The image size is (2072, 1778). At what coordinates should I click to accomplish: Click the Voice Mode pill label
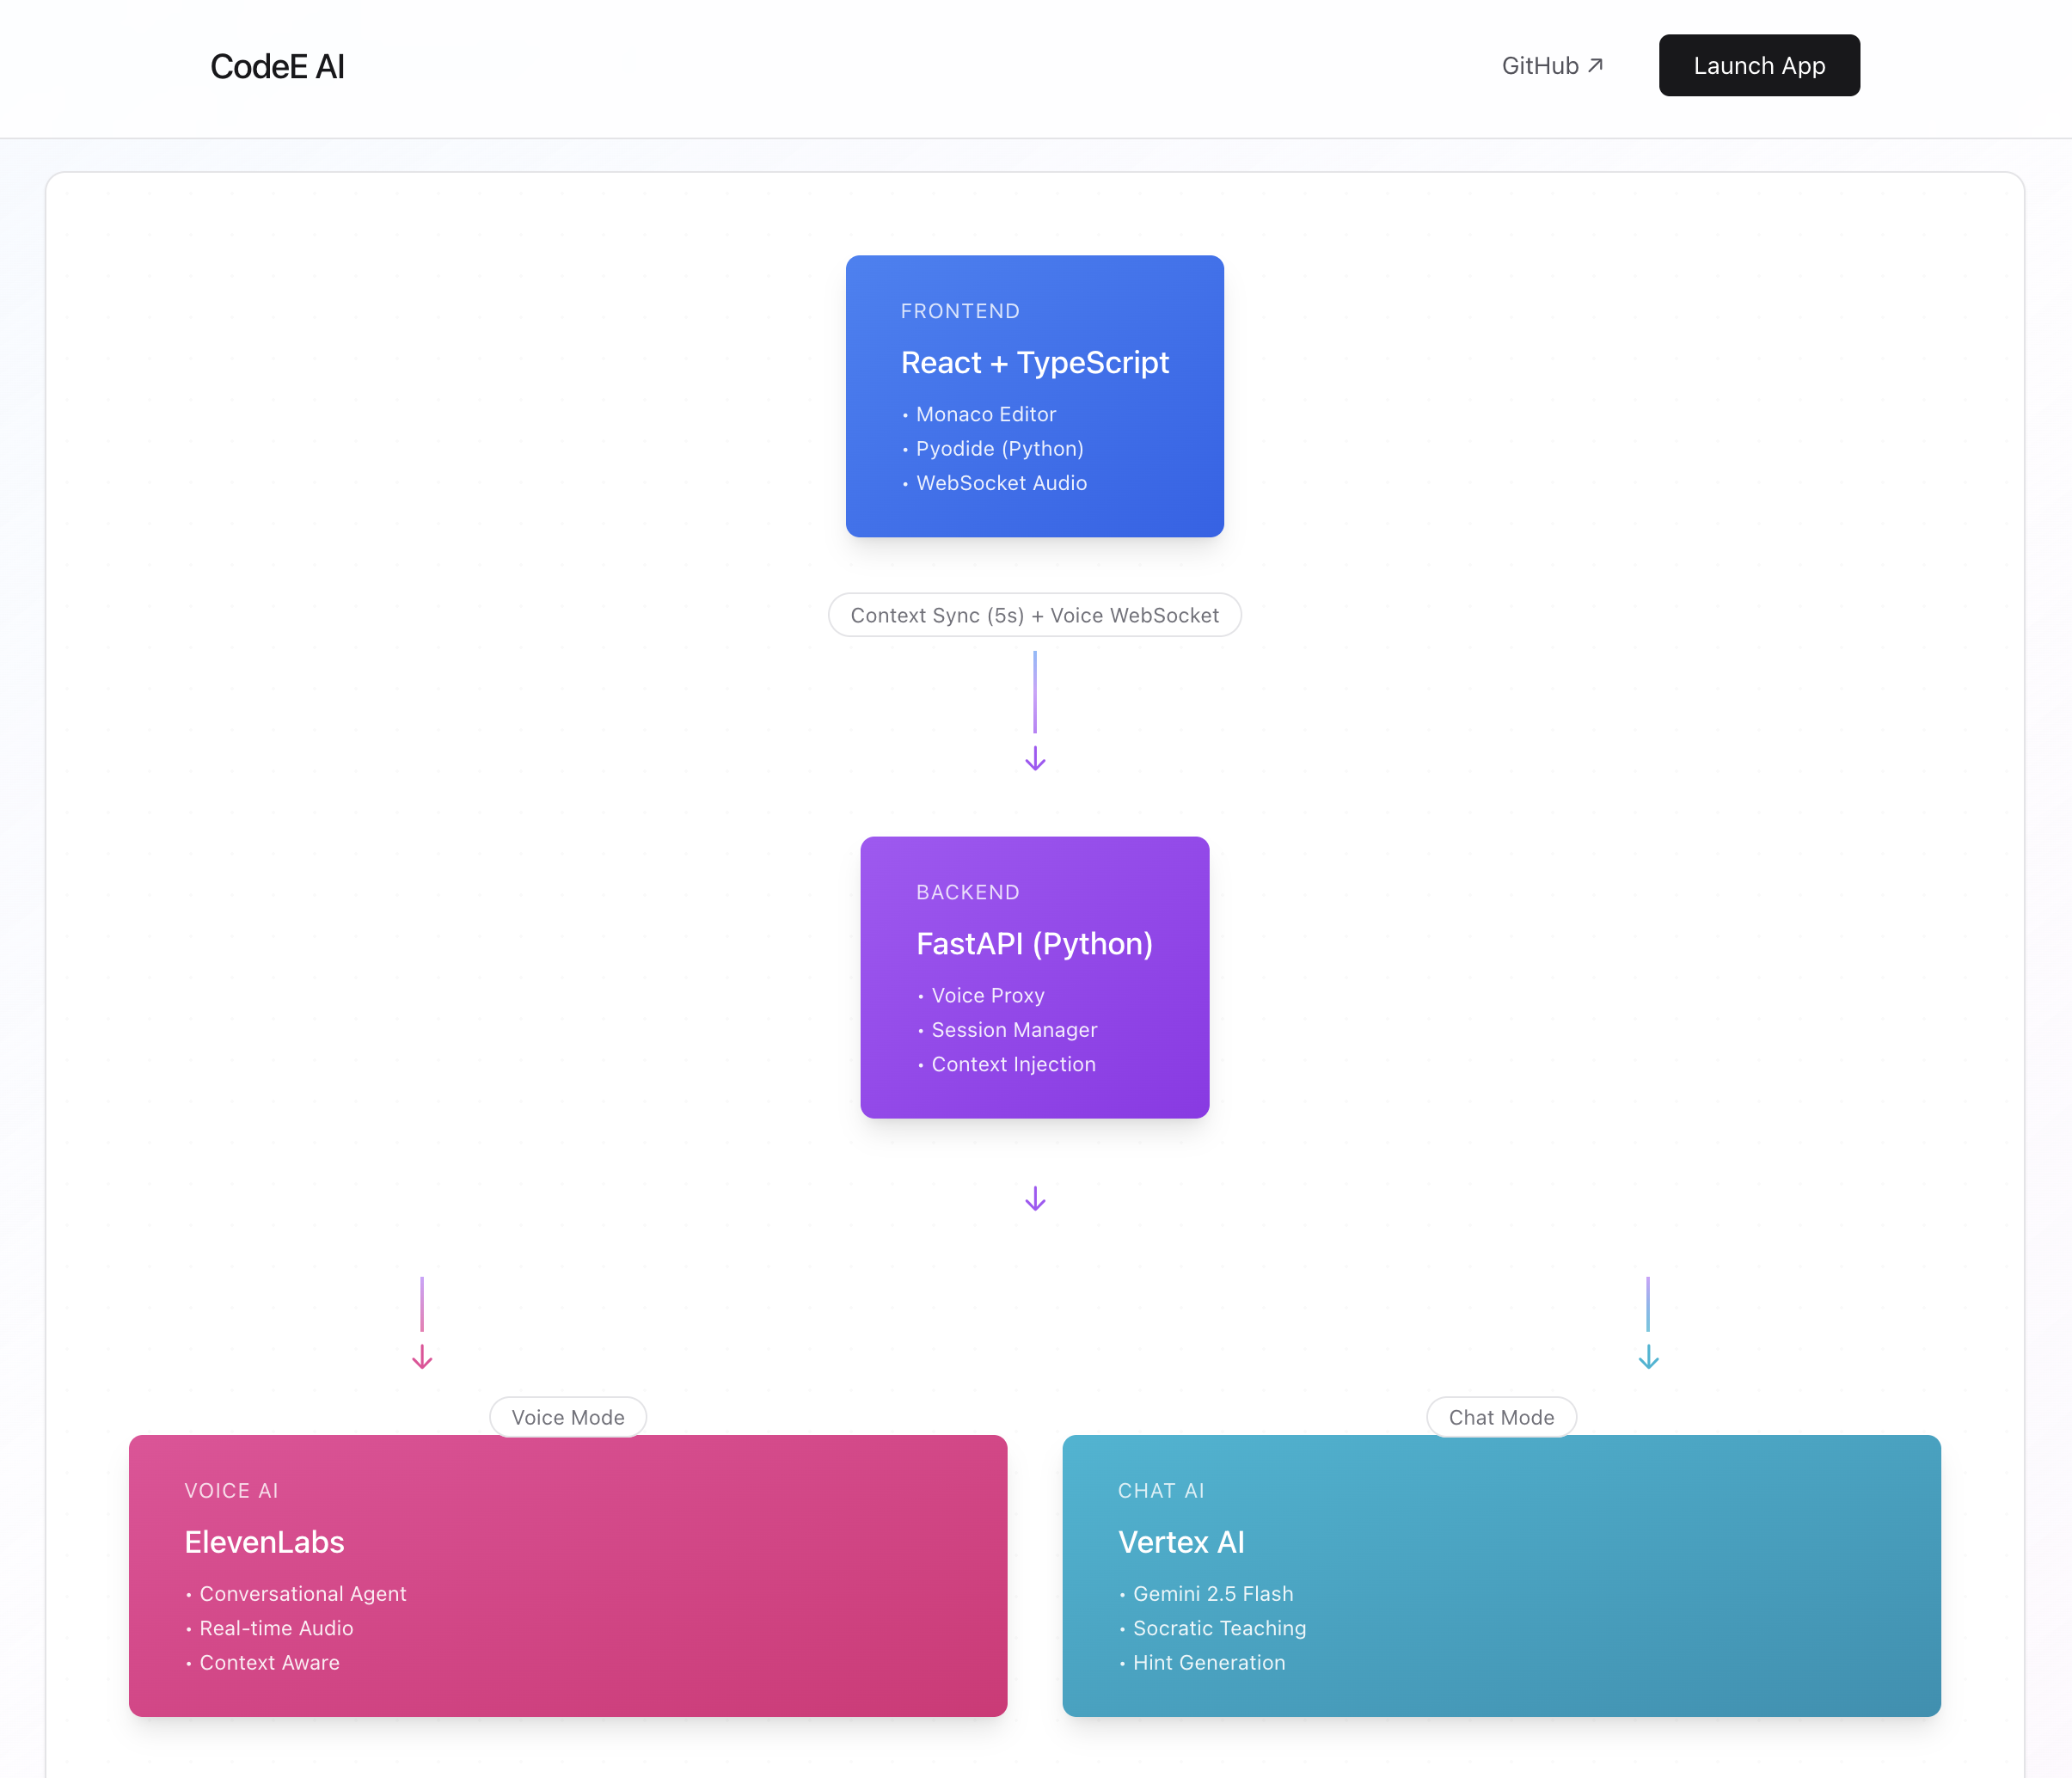coord(568,1417)
